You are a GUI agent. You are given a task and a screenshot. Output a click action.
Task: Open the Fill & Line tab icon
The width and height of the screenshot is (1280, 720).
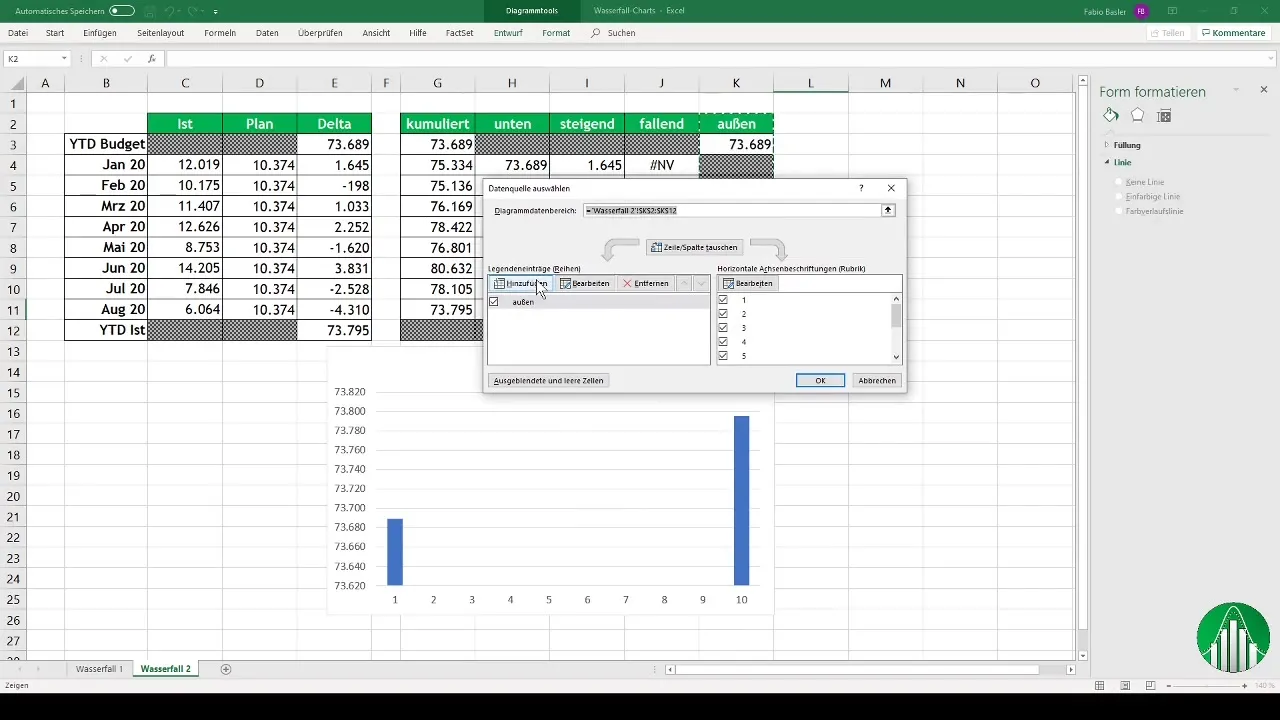click(1111, 116)
